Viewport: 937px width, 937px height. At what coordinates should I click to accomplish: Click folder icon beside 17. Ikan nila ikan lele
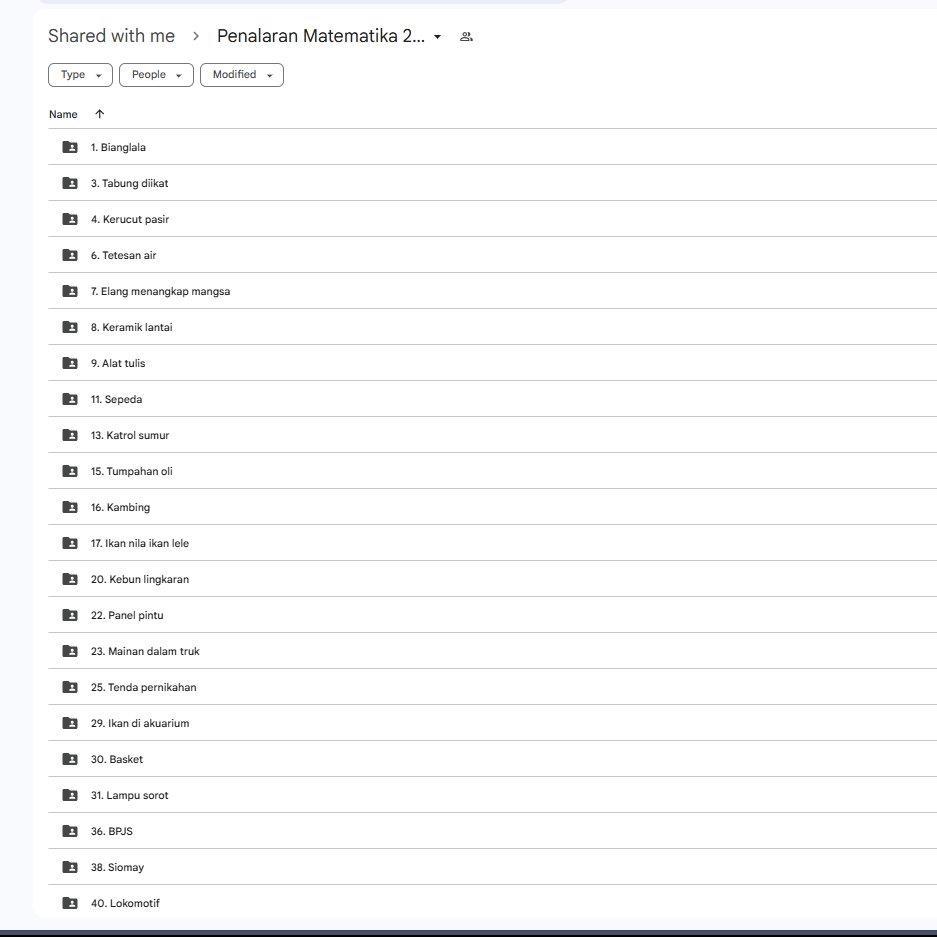point(70,543)
